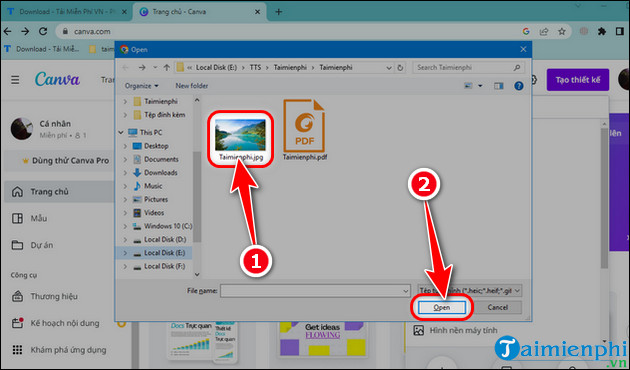The width and height of the screenshot is (630, 370).
Task: Go forward in the Open dialog
Action: (x=141, y=67)
